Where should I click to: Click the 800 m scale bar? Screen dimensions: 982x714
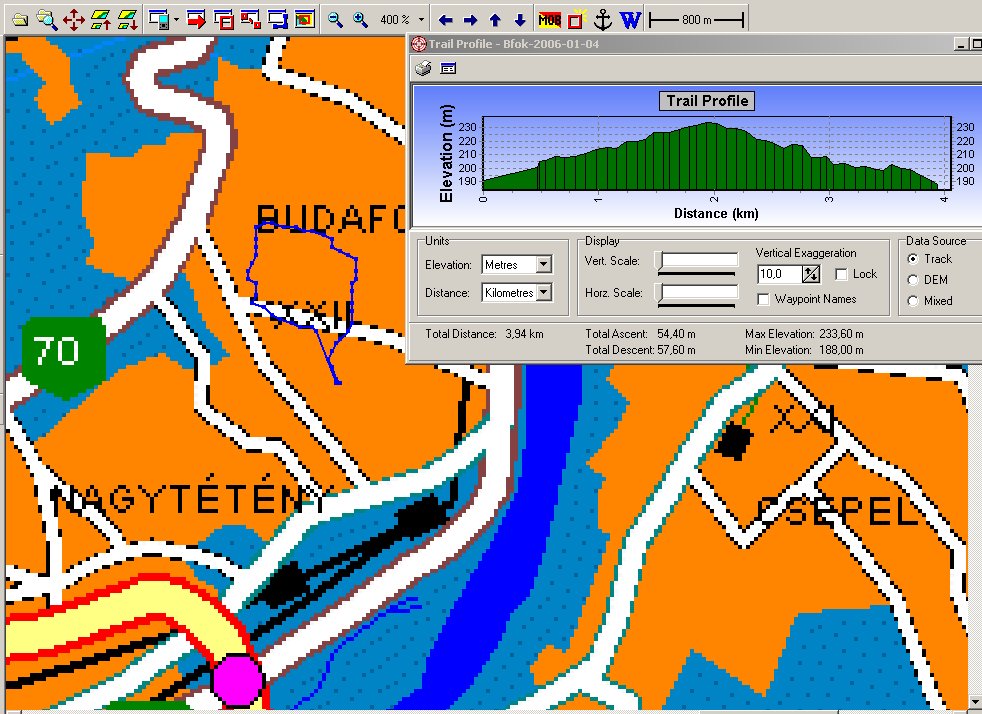[696, 20]
